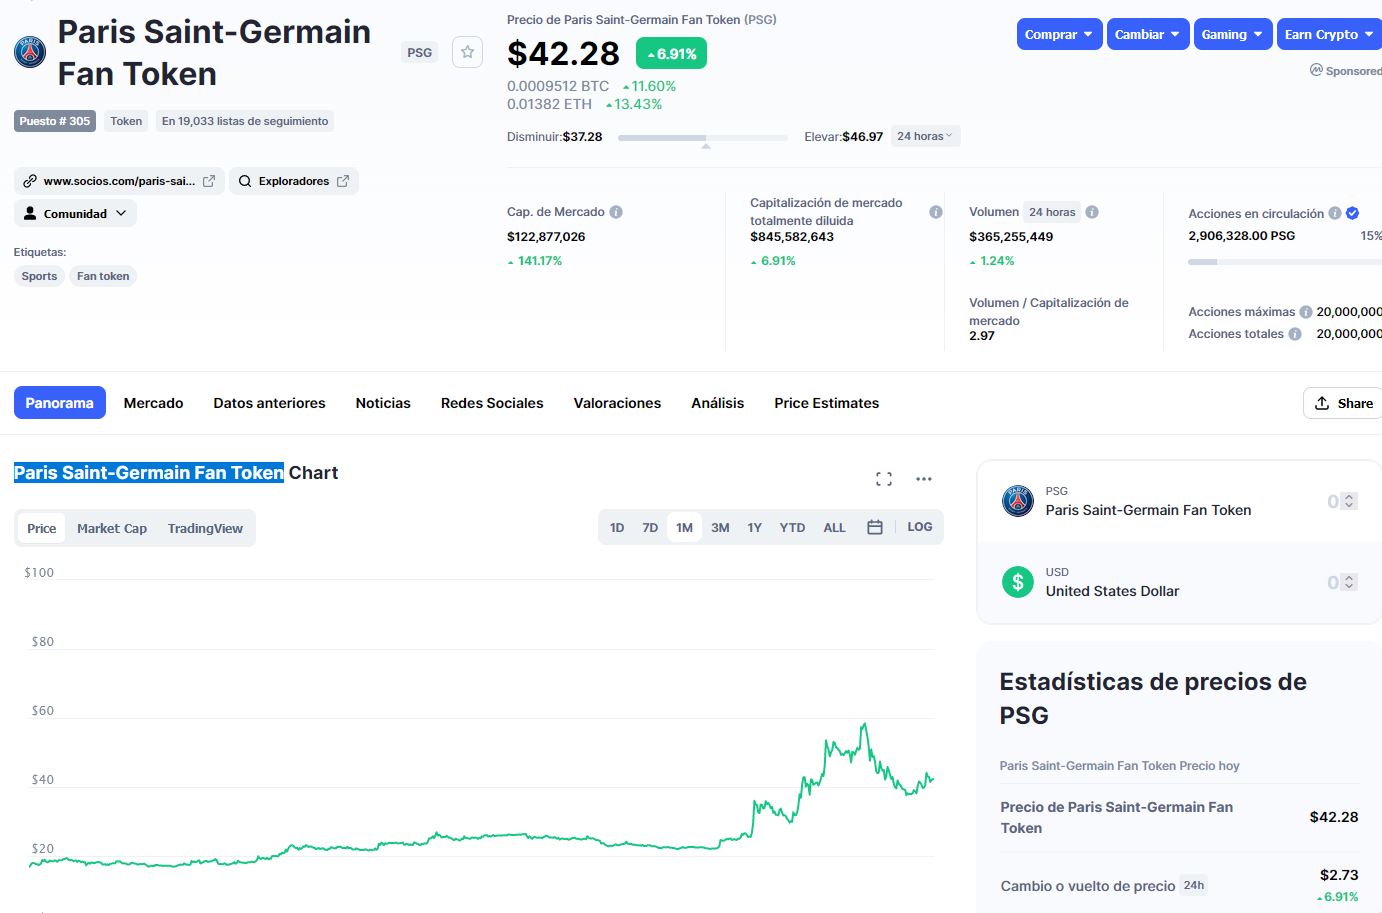1382x913 pixels.
Task: Switch chart to TradingView
Action: tap(205, 528)
